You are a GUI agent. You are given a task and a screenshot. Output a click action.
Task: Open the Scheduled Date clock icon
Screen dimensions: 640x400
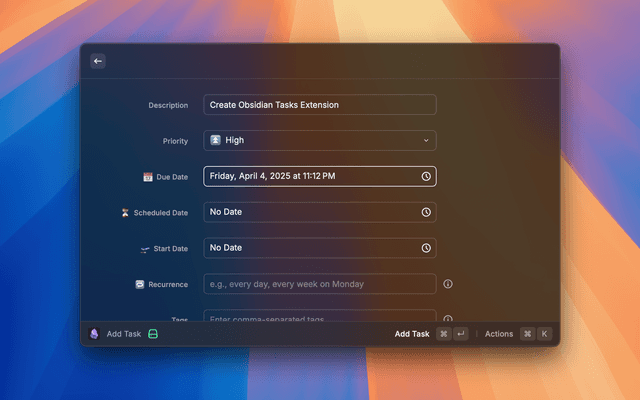coord(426,212)
